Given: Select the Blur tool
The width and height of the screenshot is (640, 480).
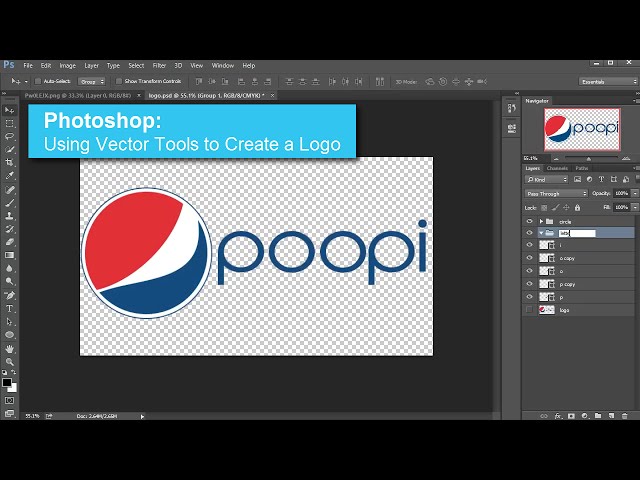Looking at the screenshot, I should (9, 268).
